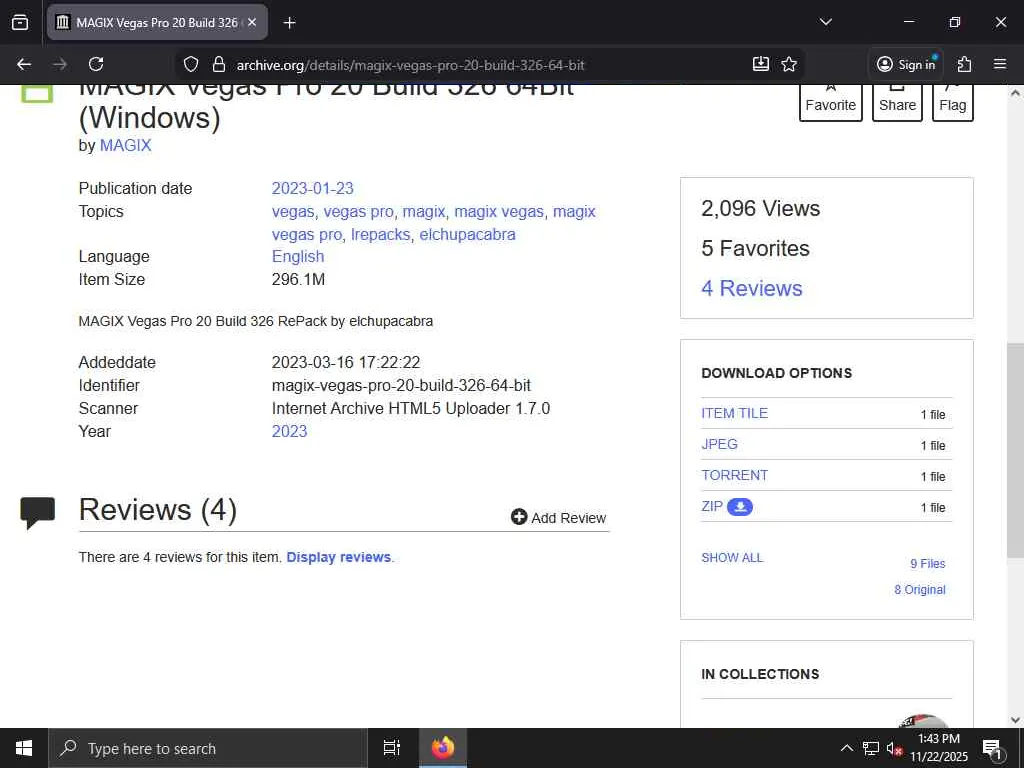Click the 4 Reviews link in stats box
Image resolution: width=1024 pixels, height=768 pixels.
click(752, 288)
